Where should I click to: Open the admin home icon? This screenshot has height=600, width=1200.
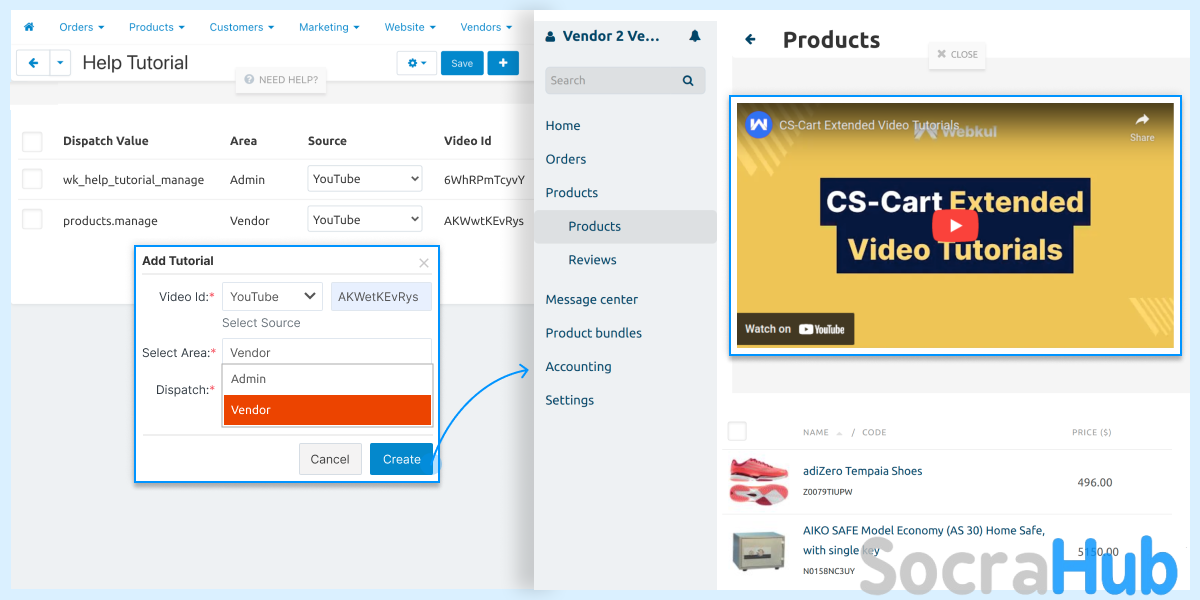(x=29, y=27)
